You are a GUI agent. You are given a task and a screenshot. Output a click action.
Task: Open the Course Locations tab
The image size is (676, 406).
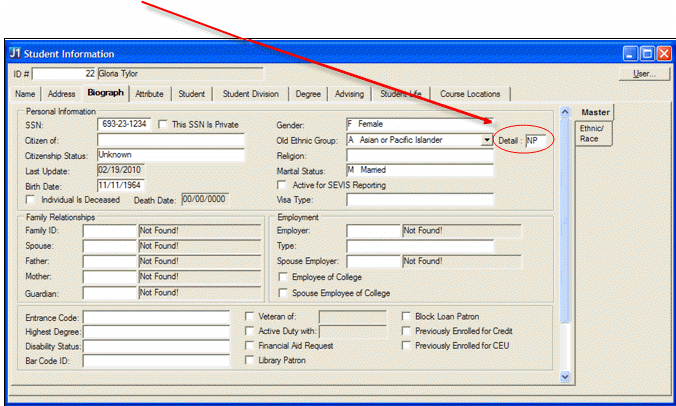coord(470,94)
